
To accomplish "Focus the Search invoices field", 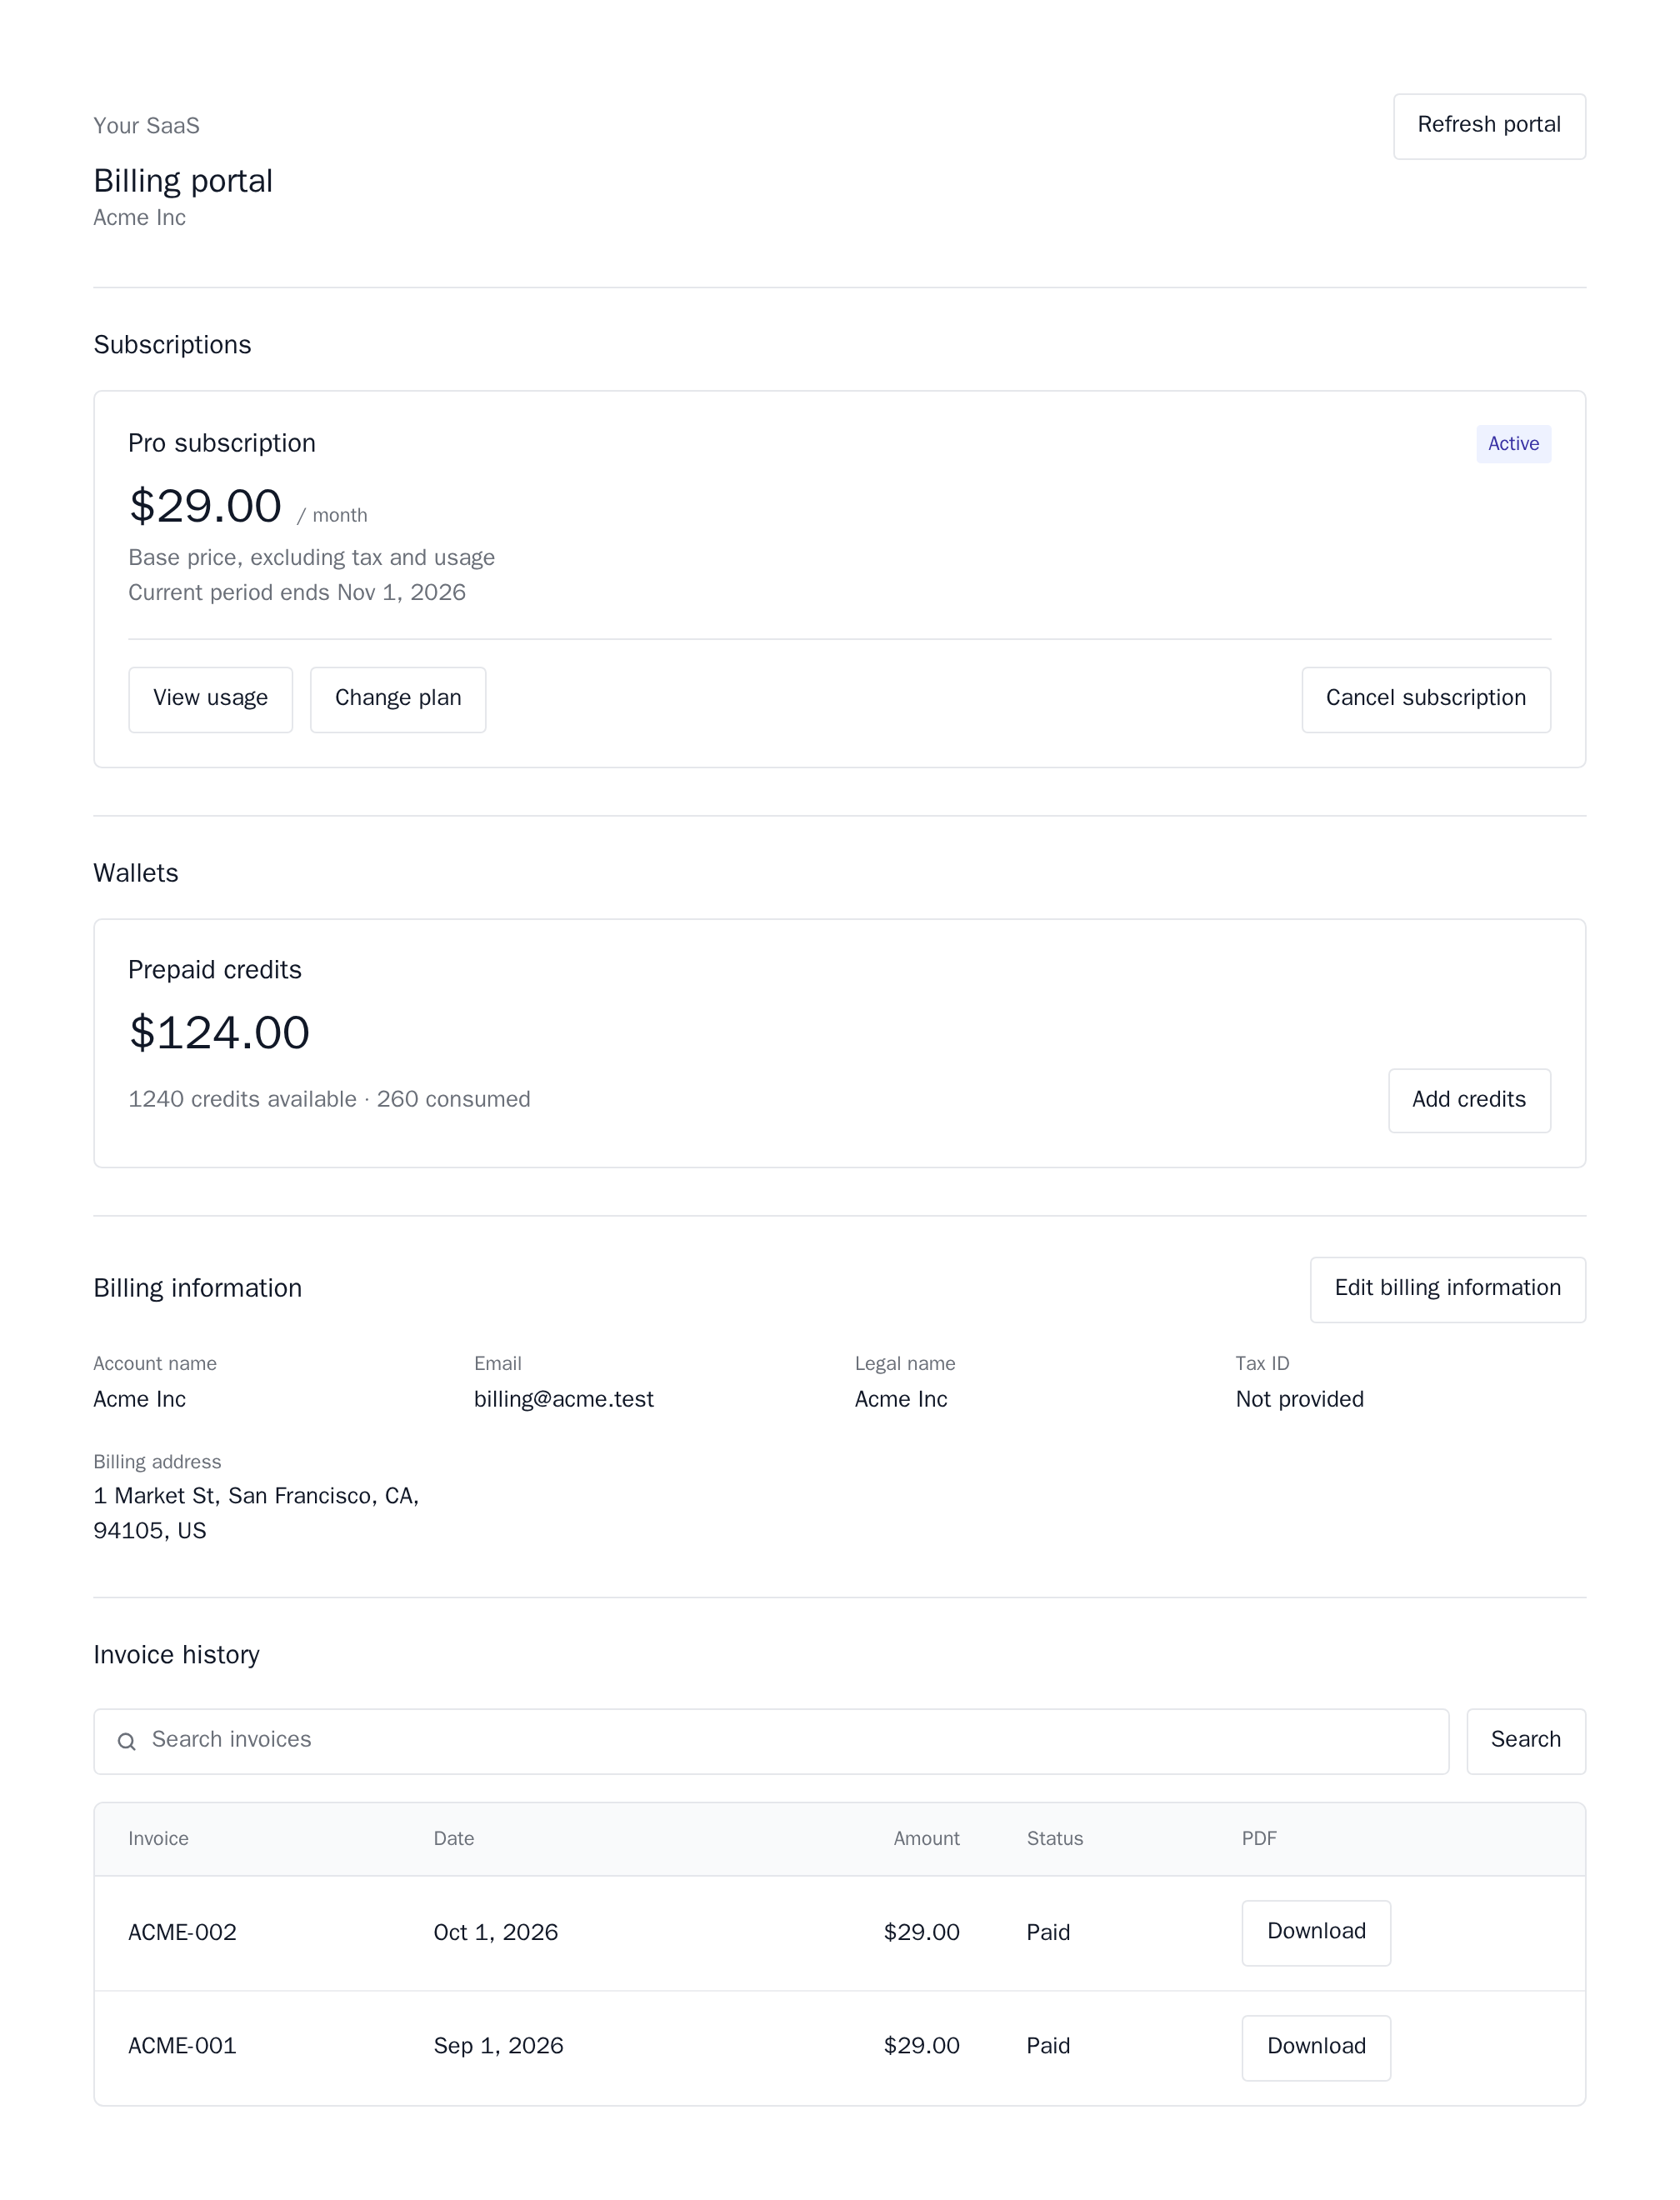I will [x=771, y=1741].
